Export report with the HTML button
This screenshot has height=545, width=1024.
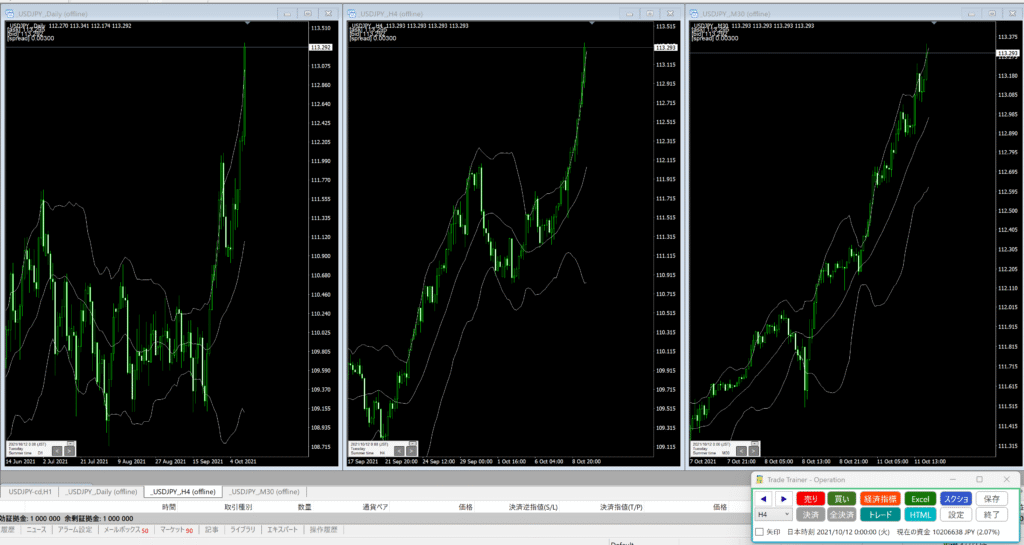(x=920, y=514)
